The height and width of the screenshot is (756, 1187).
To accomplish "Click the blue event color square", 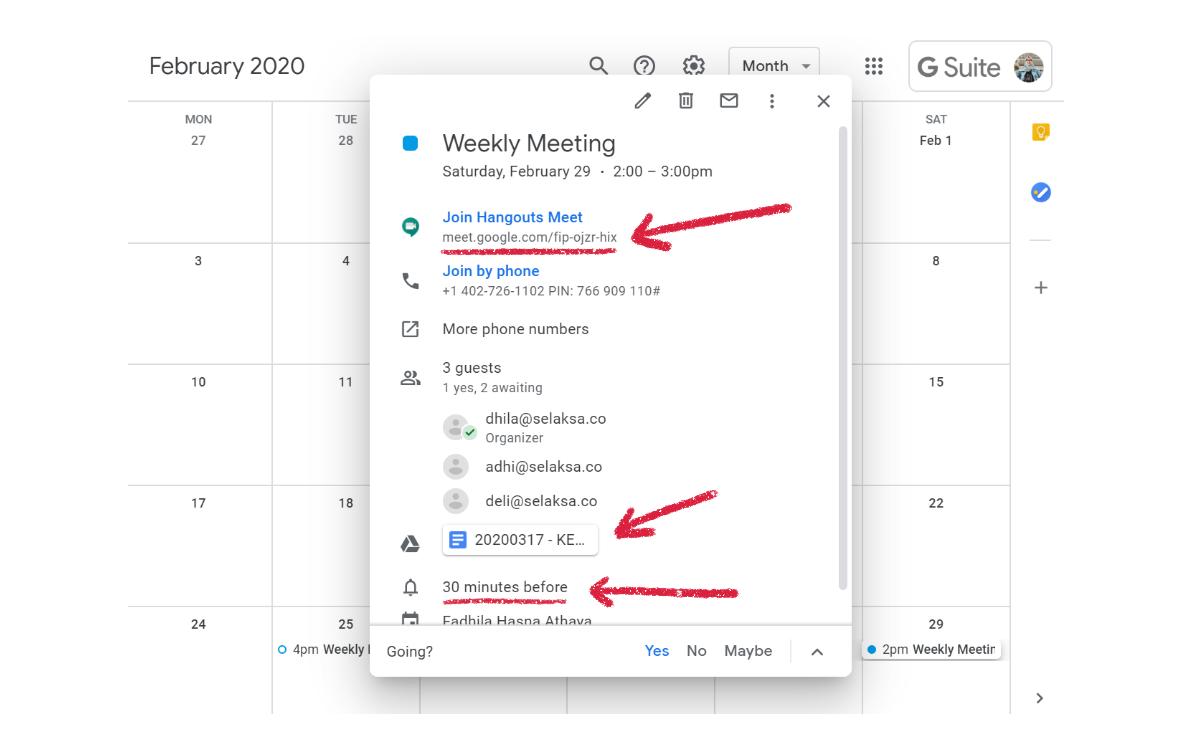I will point(410,143).
